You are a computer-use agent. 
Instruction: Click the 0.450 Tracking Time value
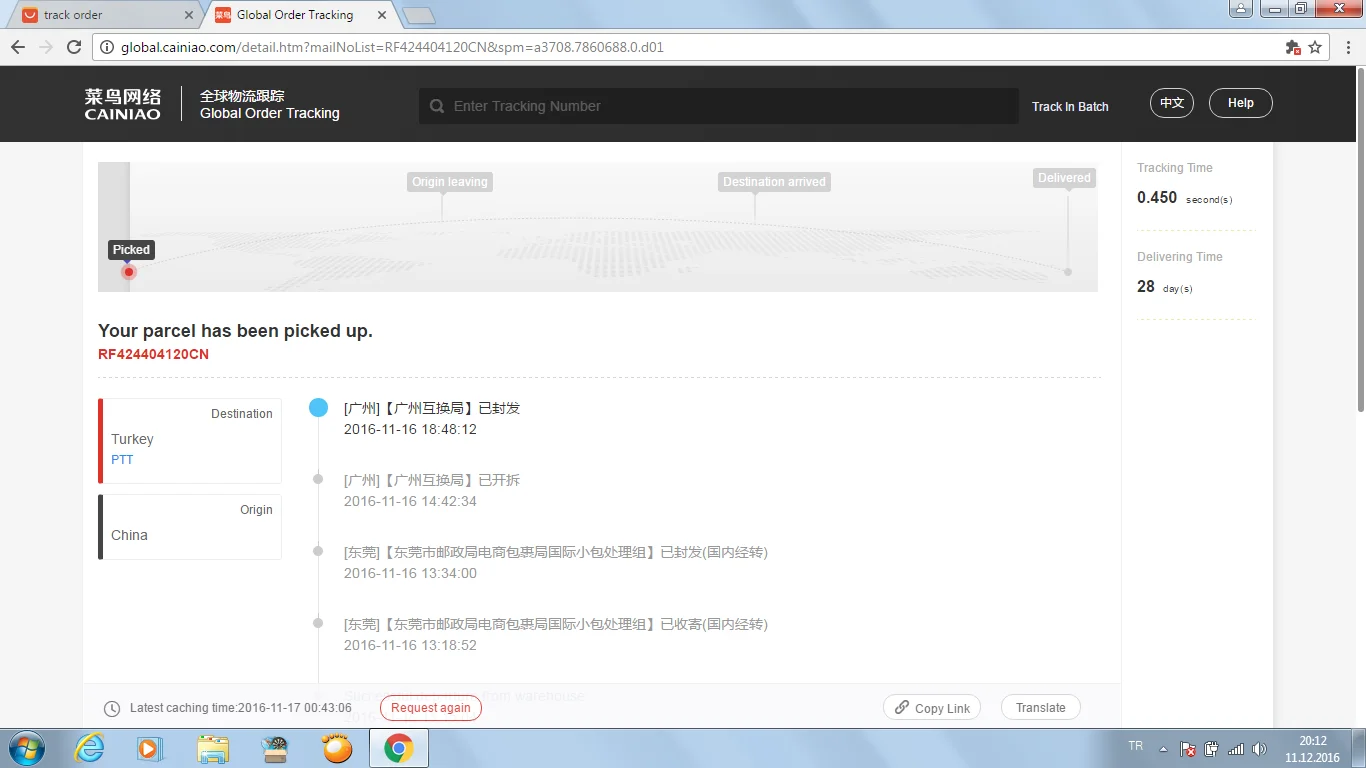1157,198
